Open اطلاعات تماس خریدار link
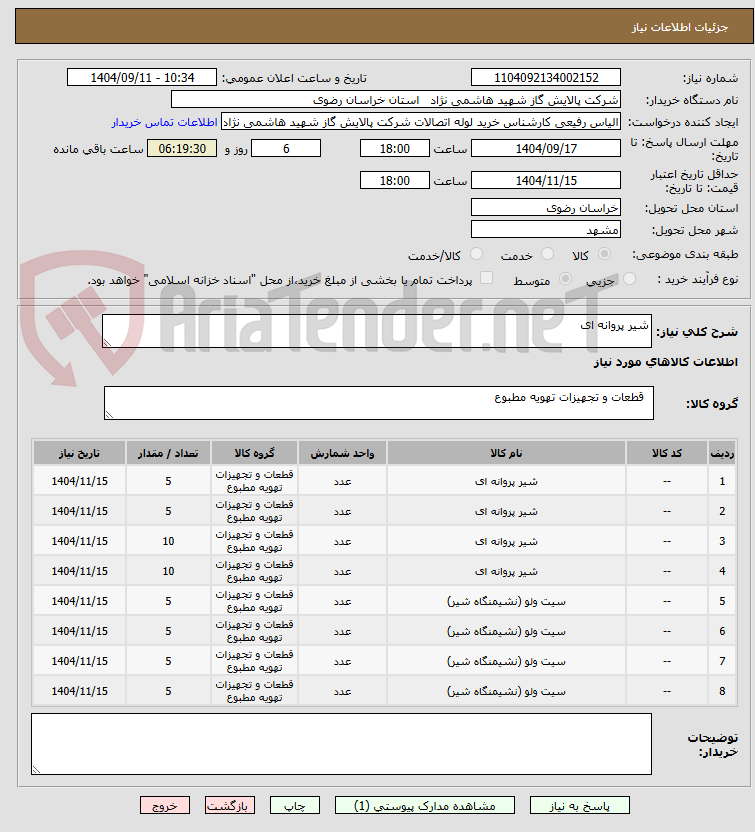This screenshot has height=832, width=755. tap(164, 122)
